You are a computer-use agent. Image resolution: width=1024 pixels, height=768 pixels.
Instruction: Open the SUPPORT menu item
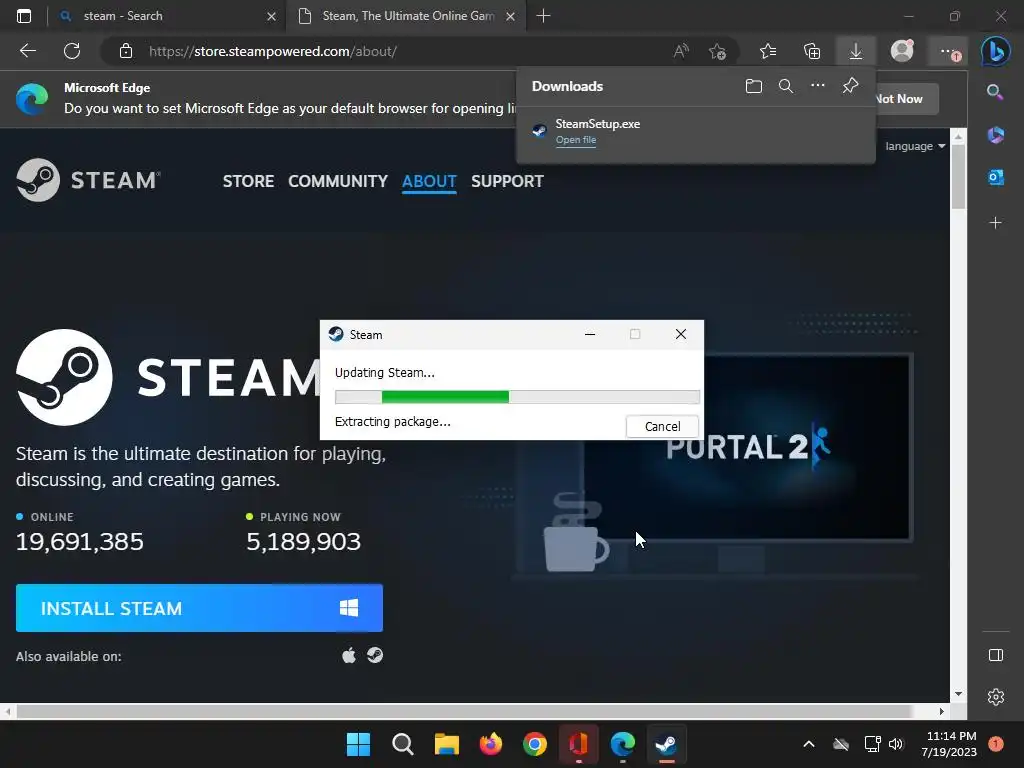[x=507, y=181]
